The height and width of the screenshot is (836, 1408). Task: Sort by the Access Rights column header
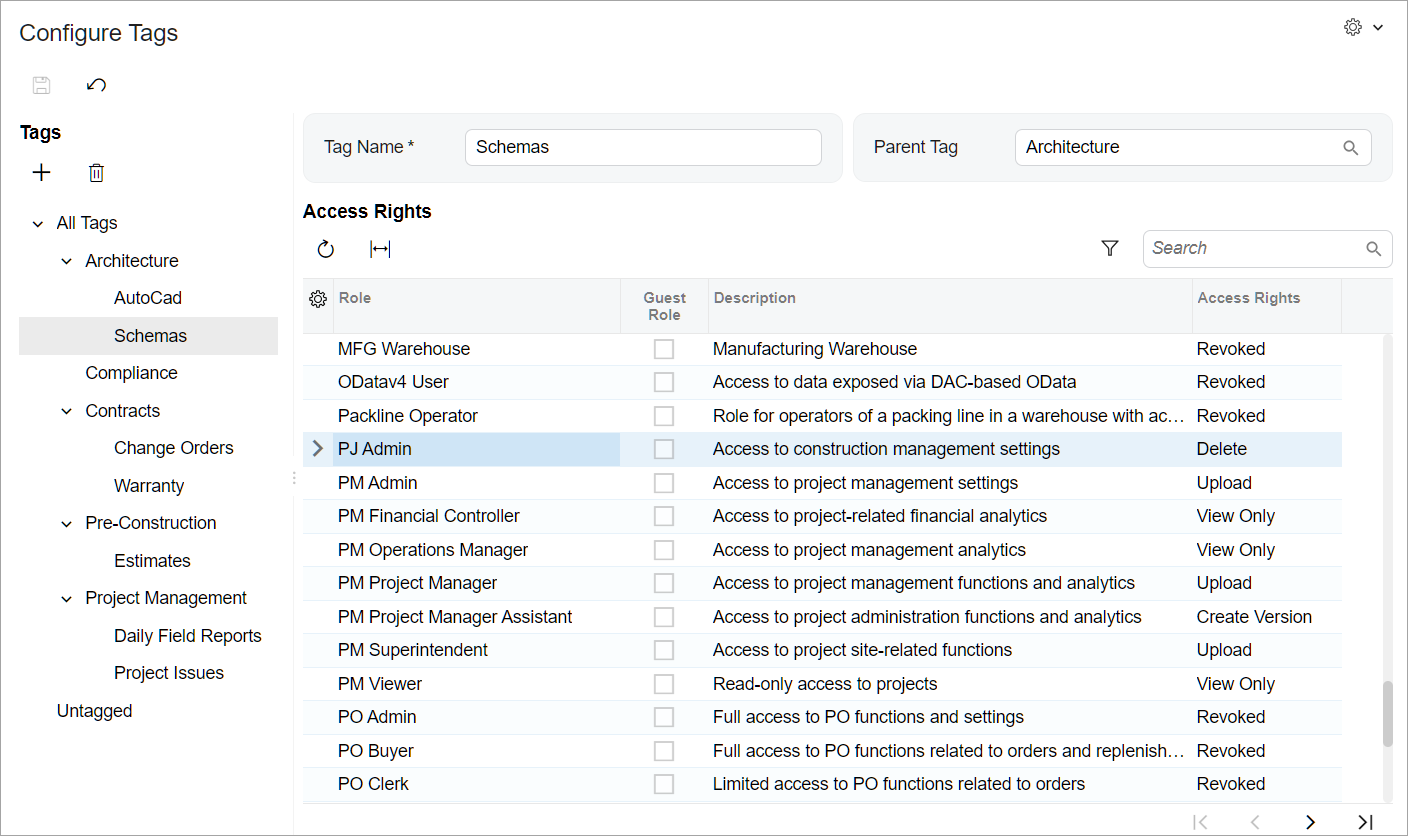[x=1248, y=298]
